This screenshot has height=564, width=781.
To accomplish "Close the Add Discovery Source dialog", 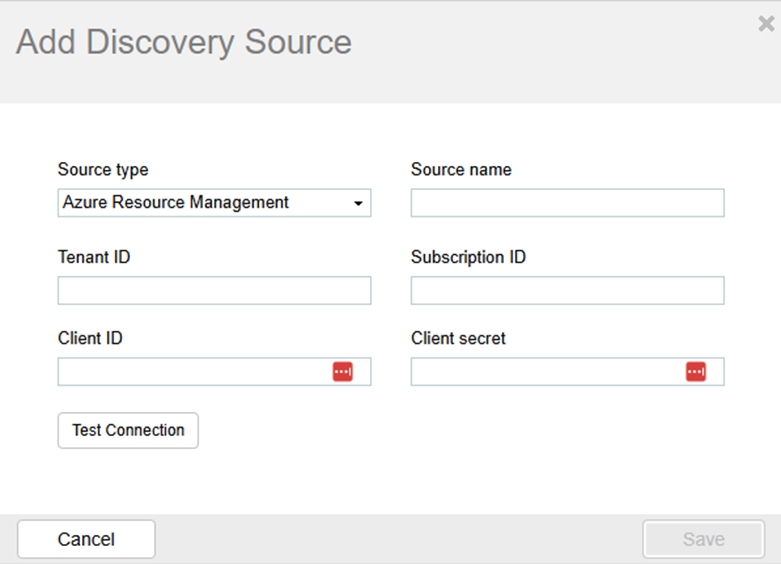I will click(x=766, y=25).
